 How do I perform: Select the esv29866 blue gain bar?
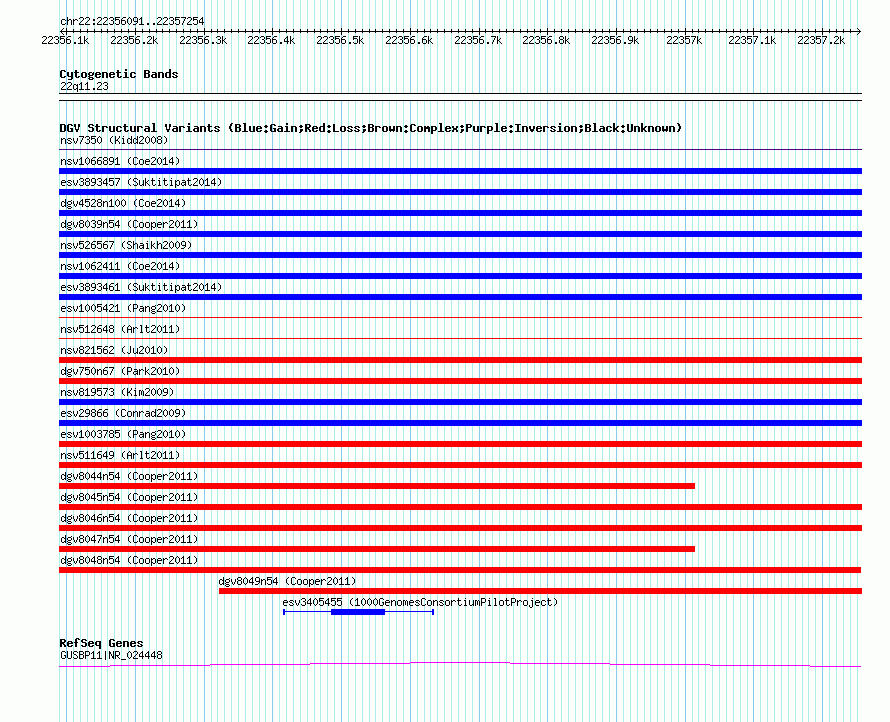[460, 423]
